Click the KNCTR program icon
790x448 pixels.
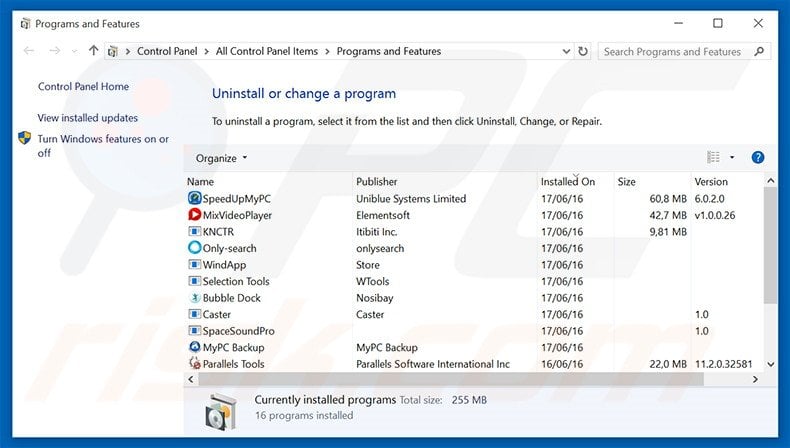pyautogui.click(x=194, y=231)
